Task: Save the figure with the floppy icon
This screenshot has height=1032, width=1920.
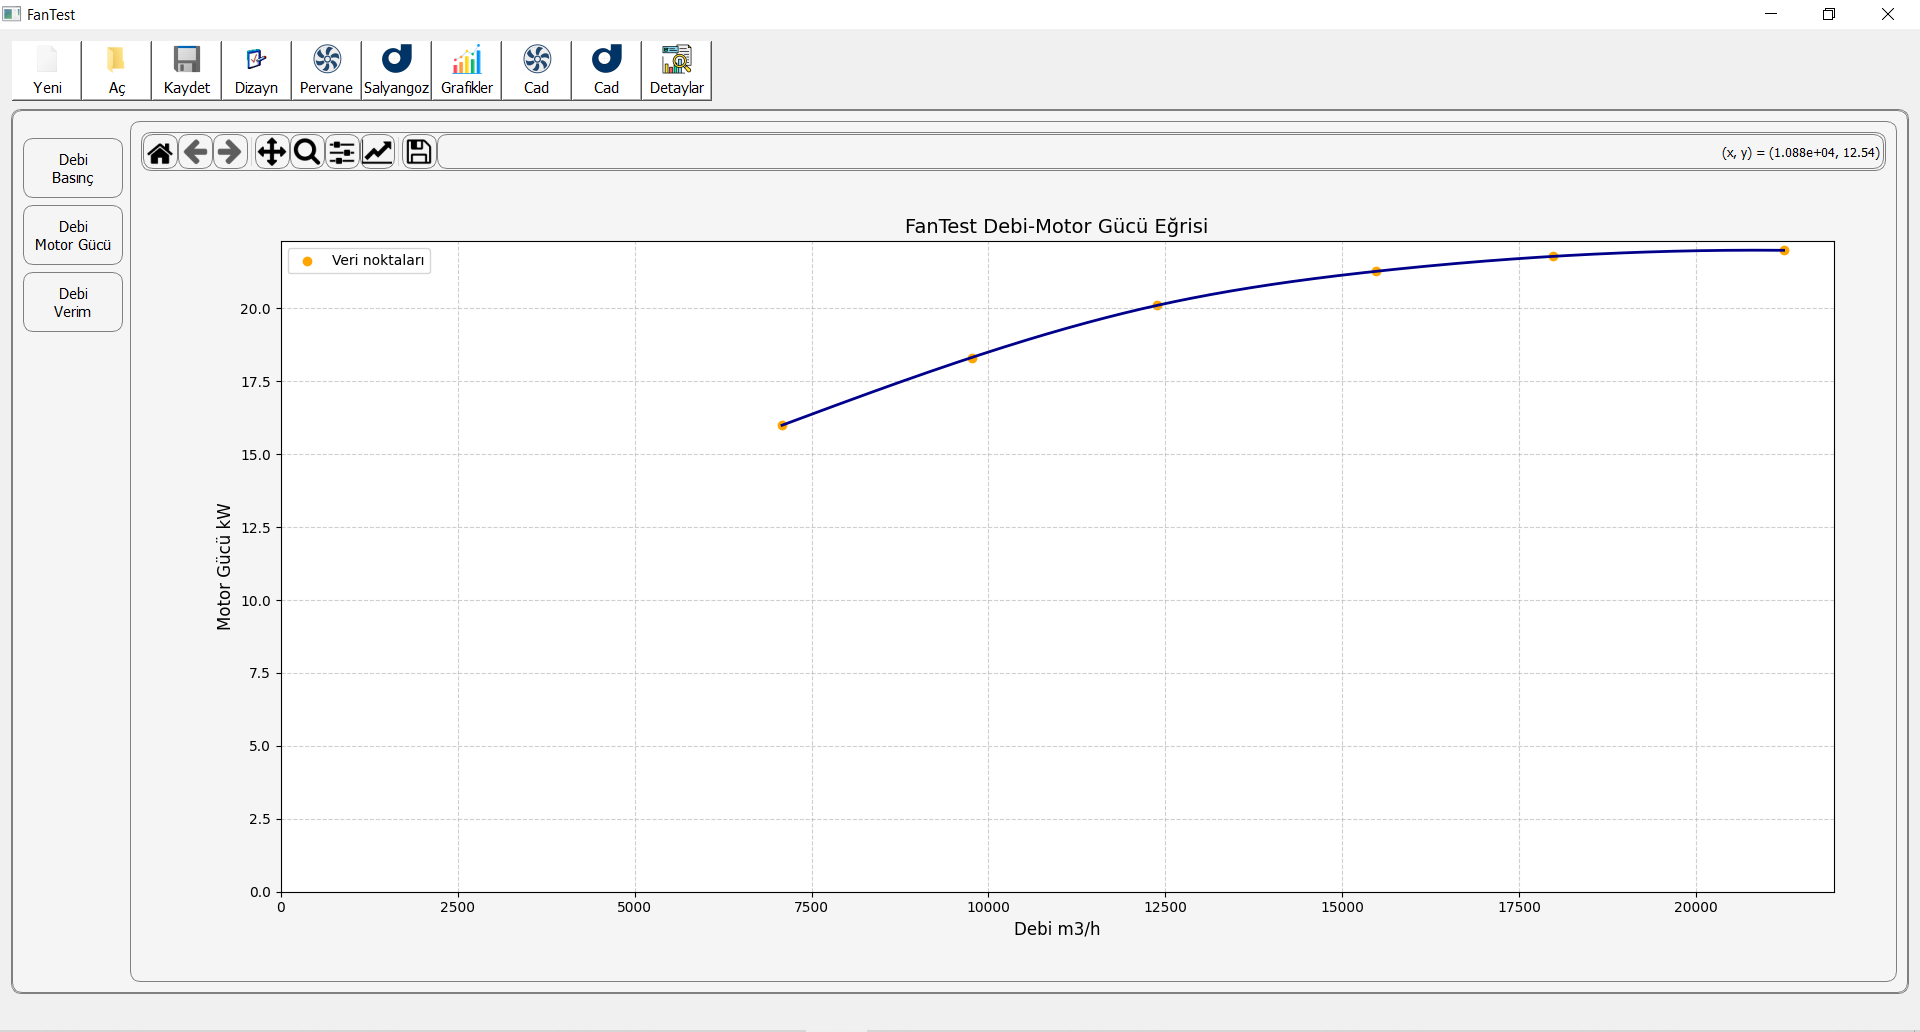Action: point(419,152)
